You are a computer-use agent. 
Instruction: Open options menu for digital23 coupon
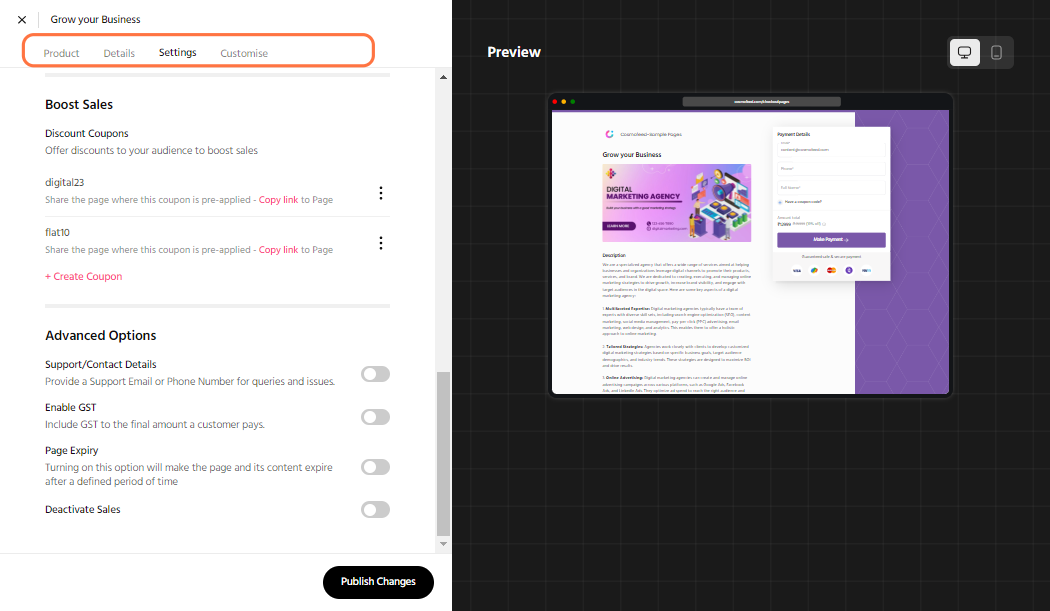point(381,193)
